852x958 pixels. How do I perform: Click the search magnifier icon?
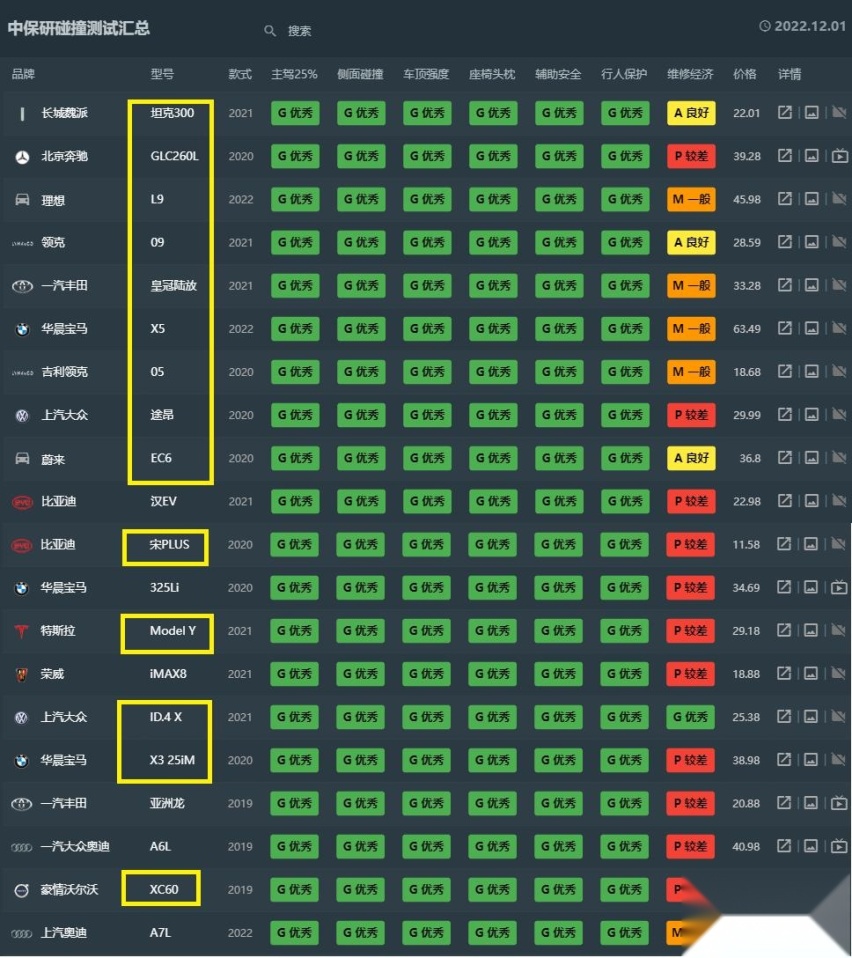270,31
